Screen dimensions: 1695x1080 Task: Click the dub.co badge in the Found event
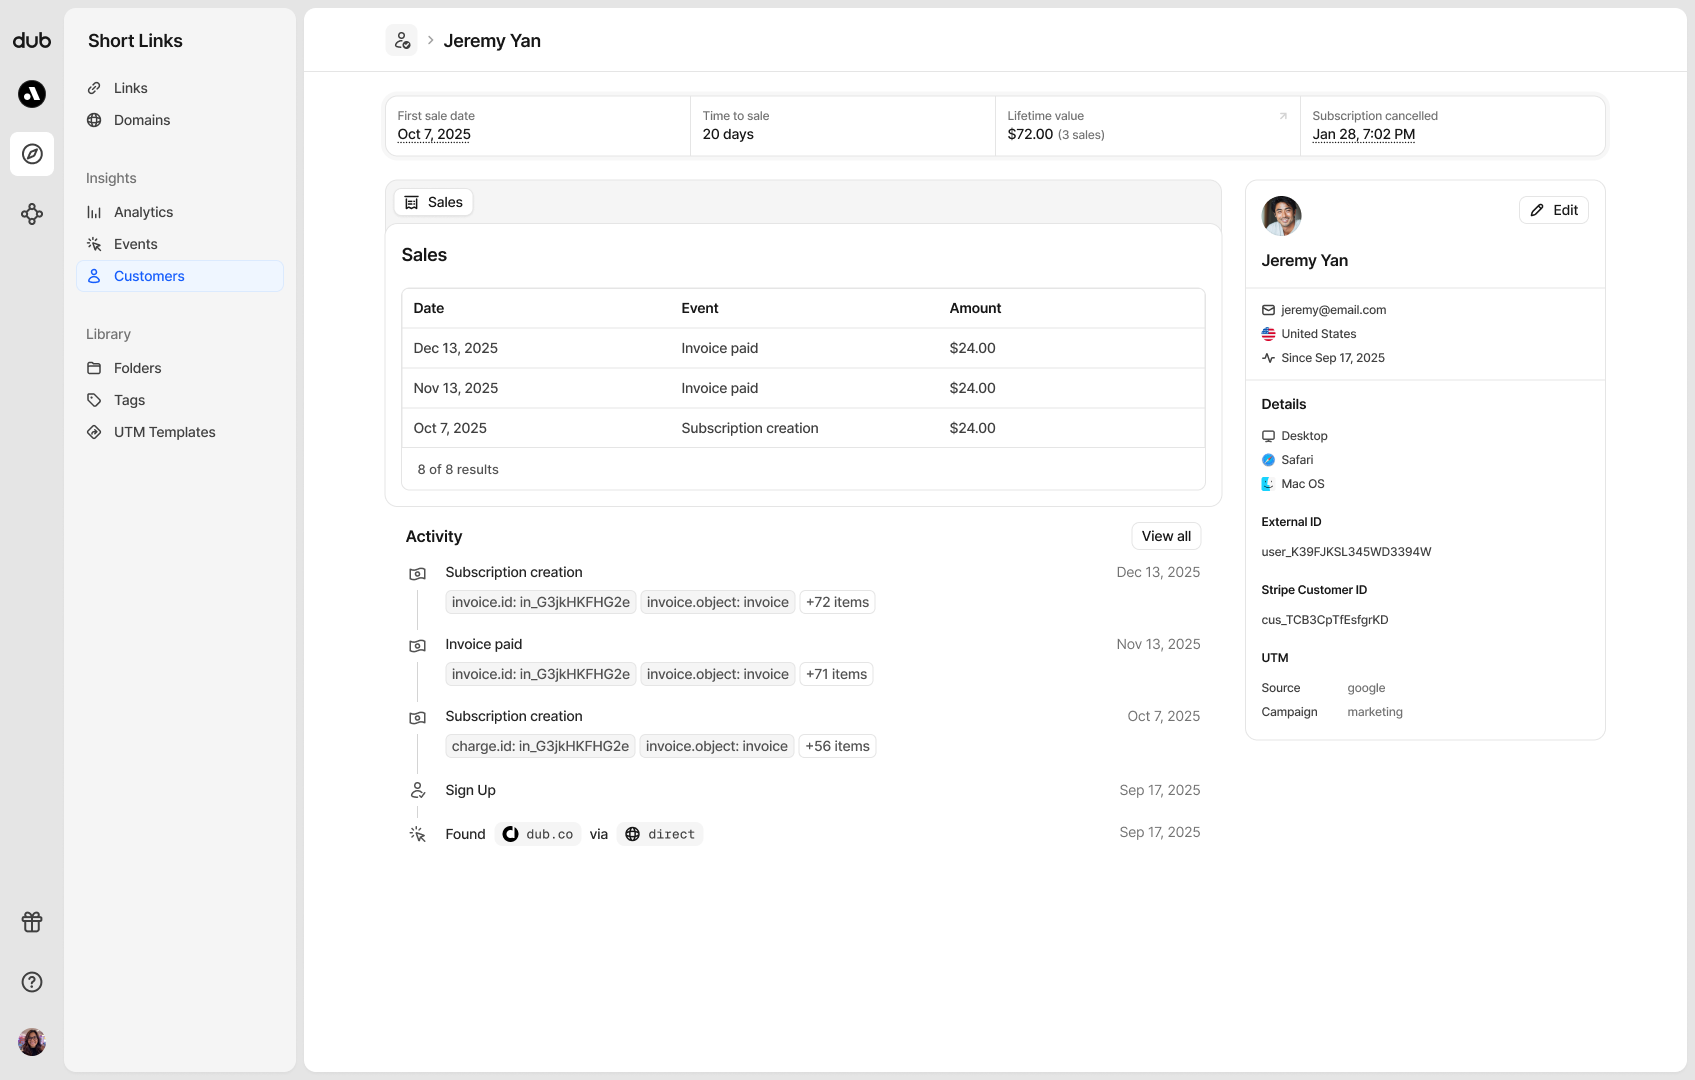(x=537, y=833)
